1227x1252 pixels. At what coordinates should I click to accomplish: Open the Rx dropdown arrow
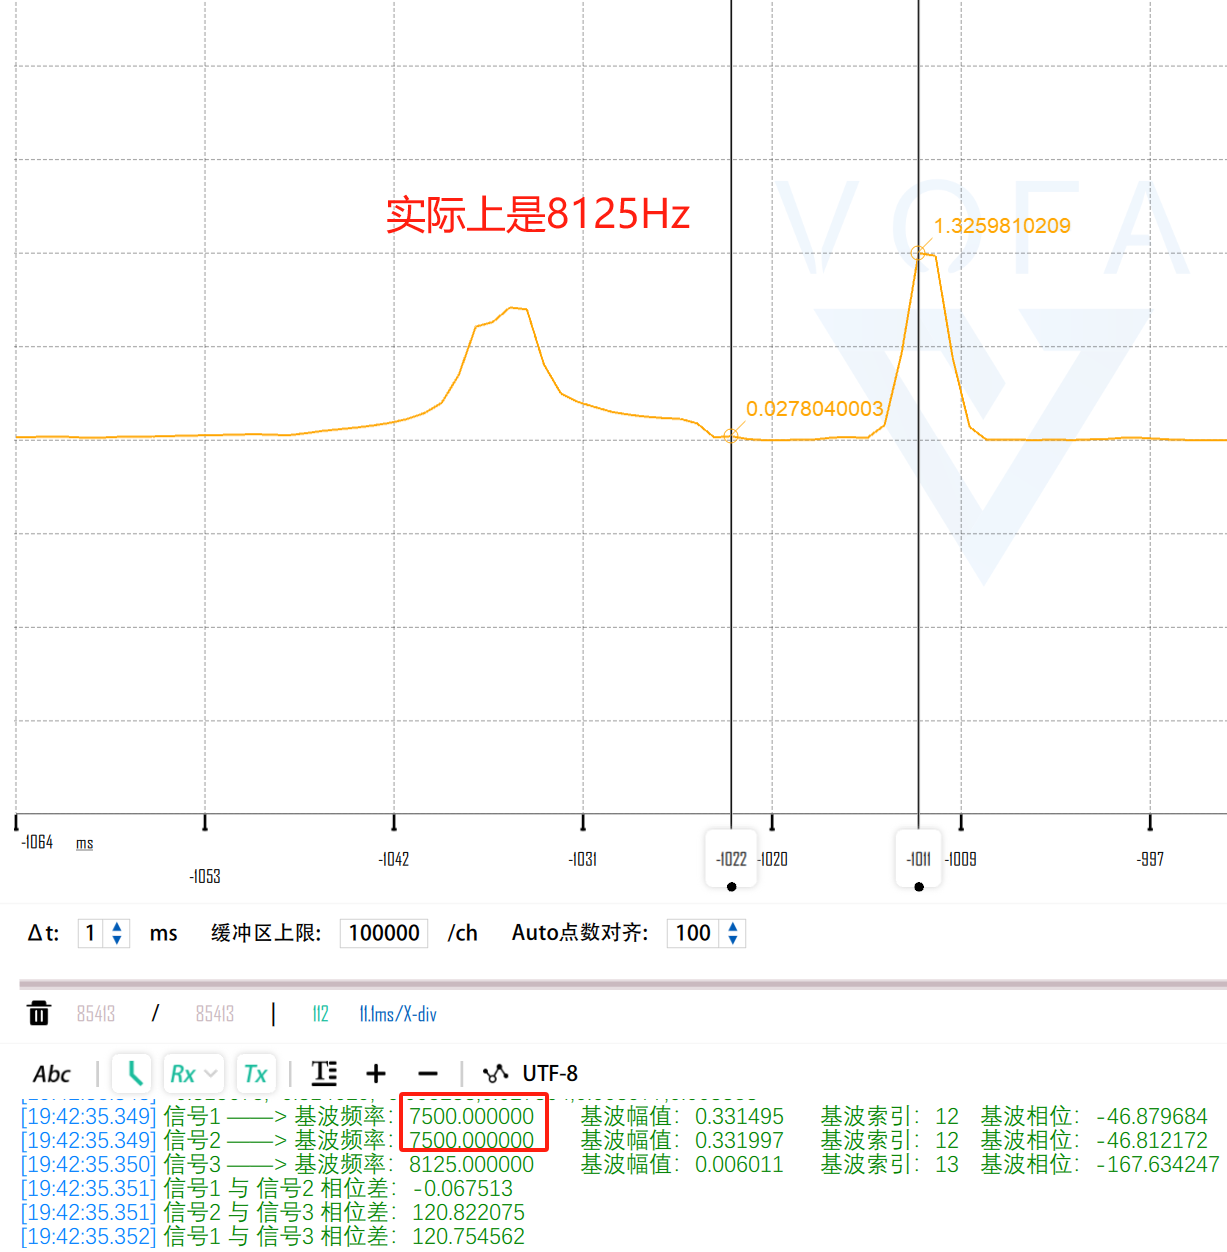click(x=211, y=1073)
